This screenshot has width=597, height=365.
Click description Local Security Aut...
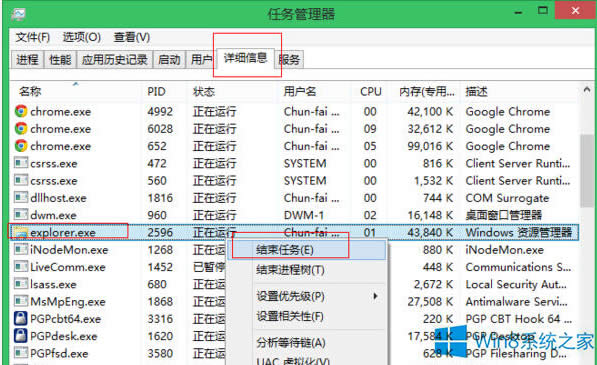point(516,284)
